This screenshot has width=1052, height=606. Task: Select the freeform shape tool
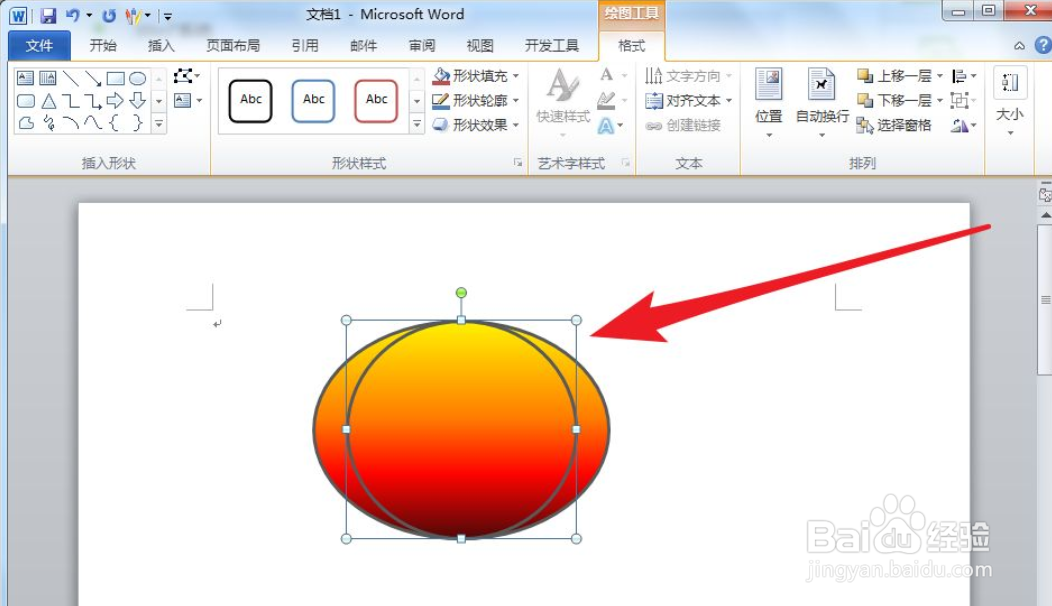[x=25, y=123]
